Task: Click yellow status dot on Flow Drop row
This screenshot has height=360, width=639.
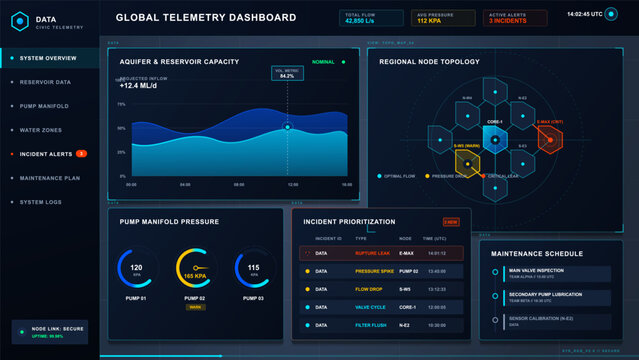Action: [x=307, y=289]
